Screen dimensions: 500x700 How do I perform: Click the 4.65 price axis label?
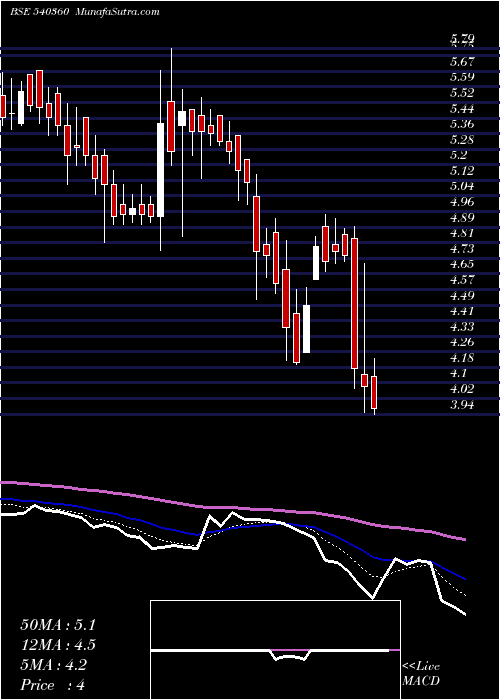coord(462,264)
